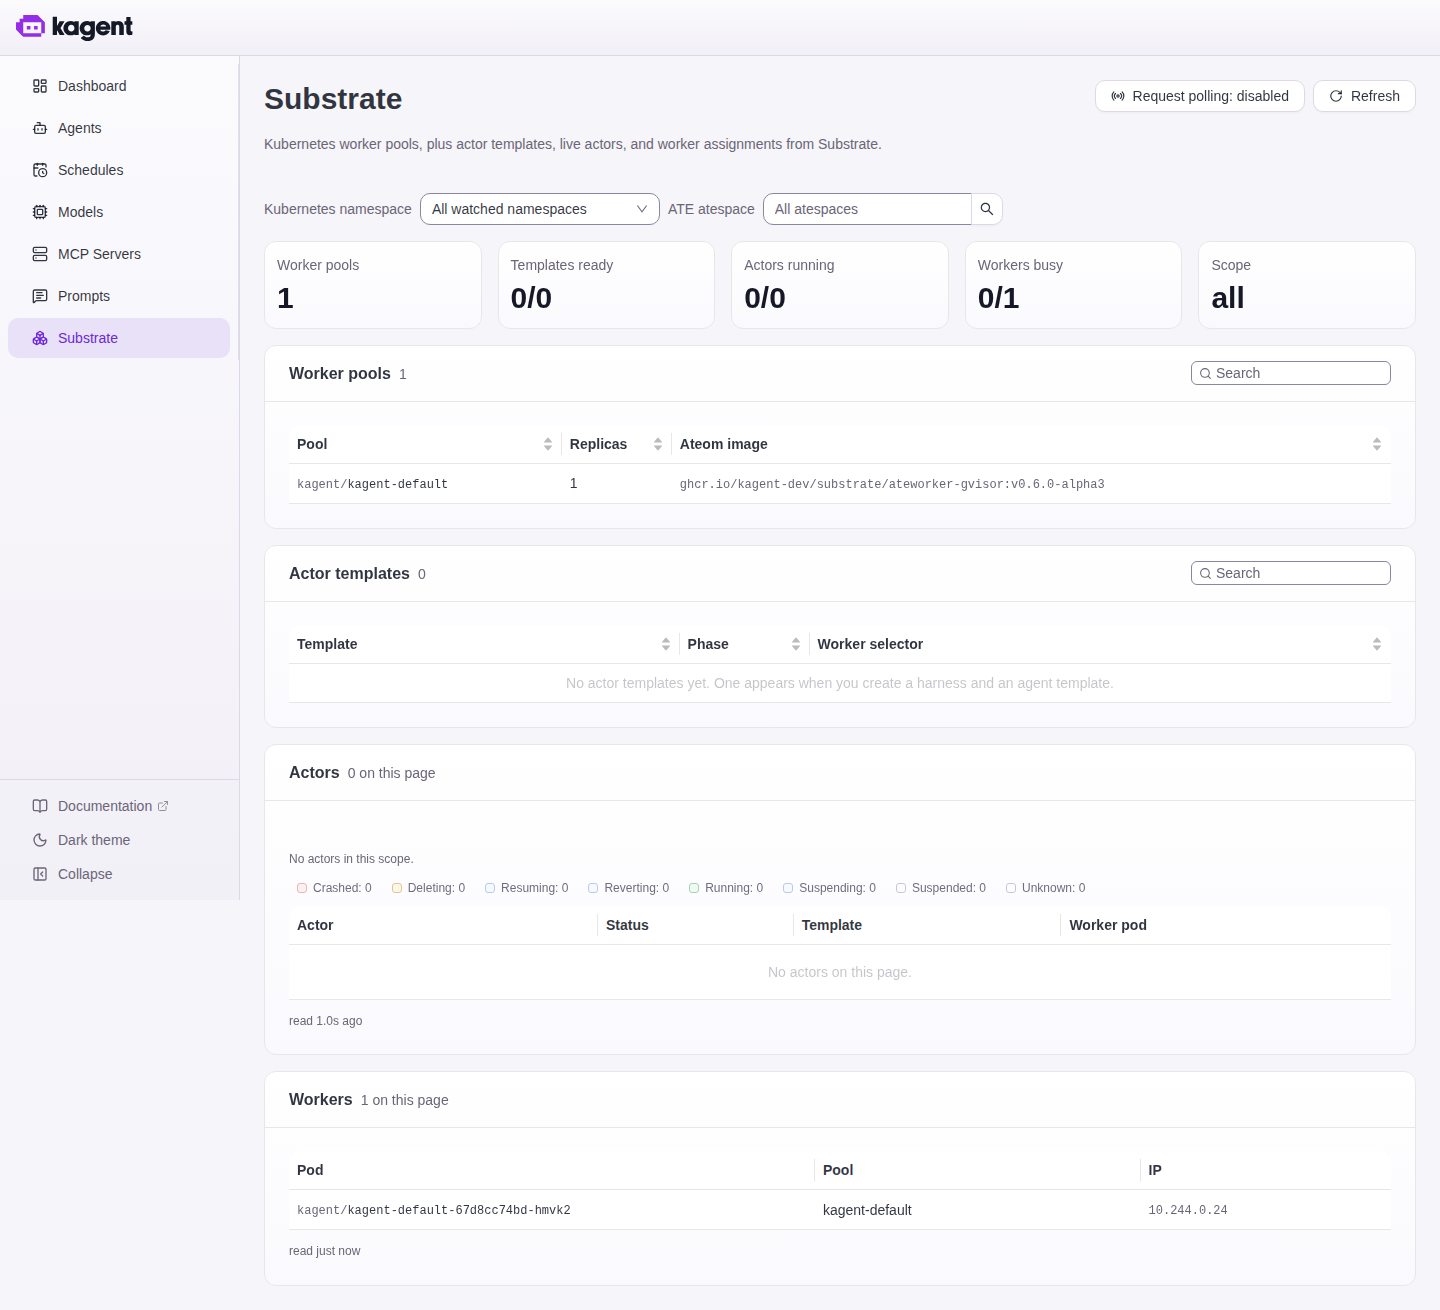Select the Substrate sidebar item
This screenshot has width=1440, height=1310.
pos(119,338)
